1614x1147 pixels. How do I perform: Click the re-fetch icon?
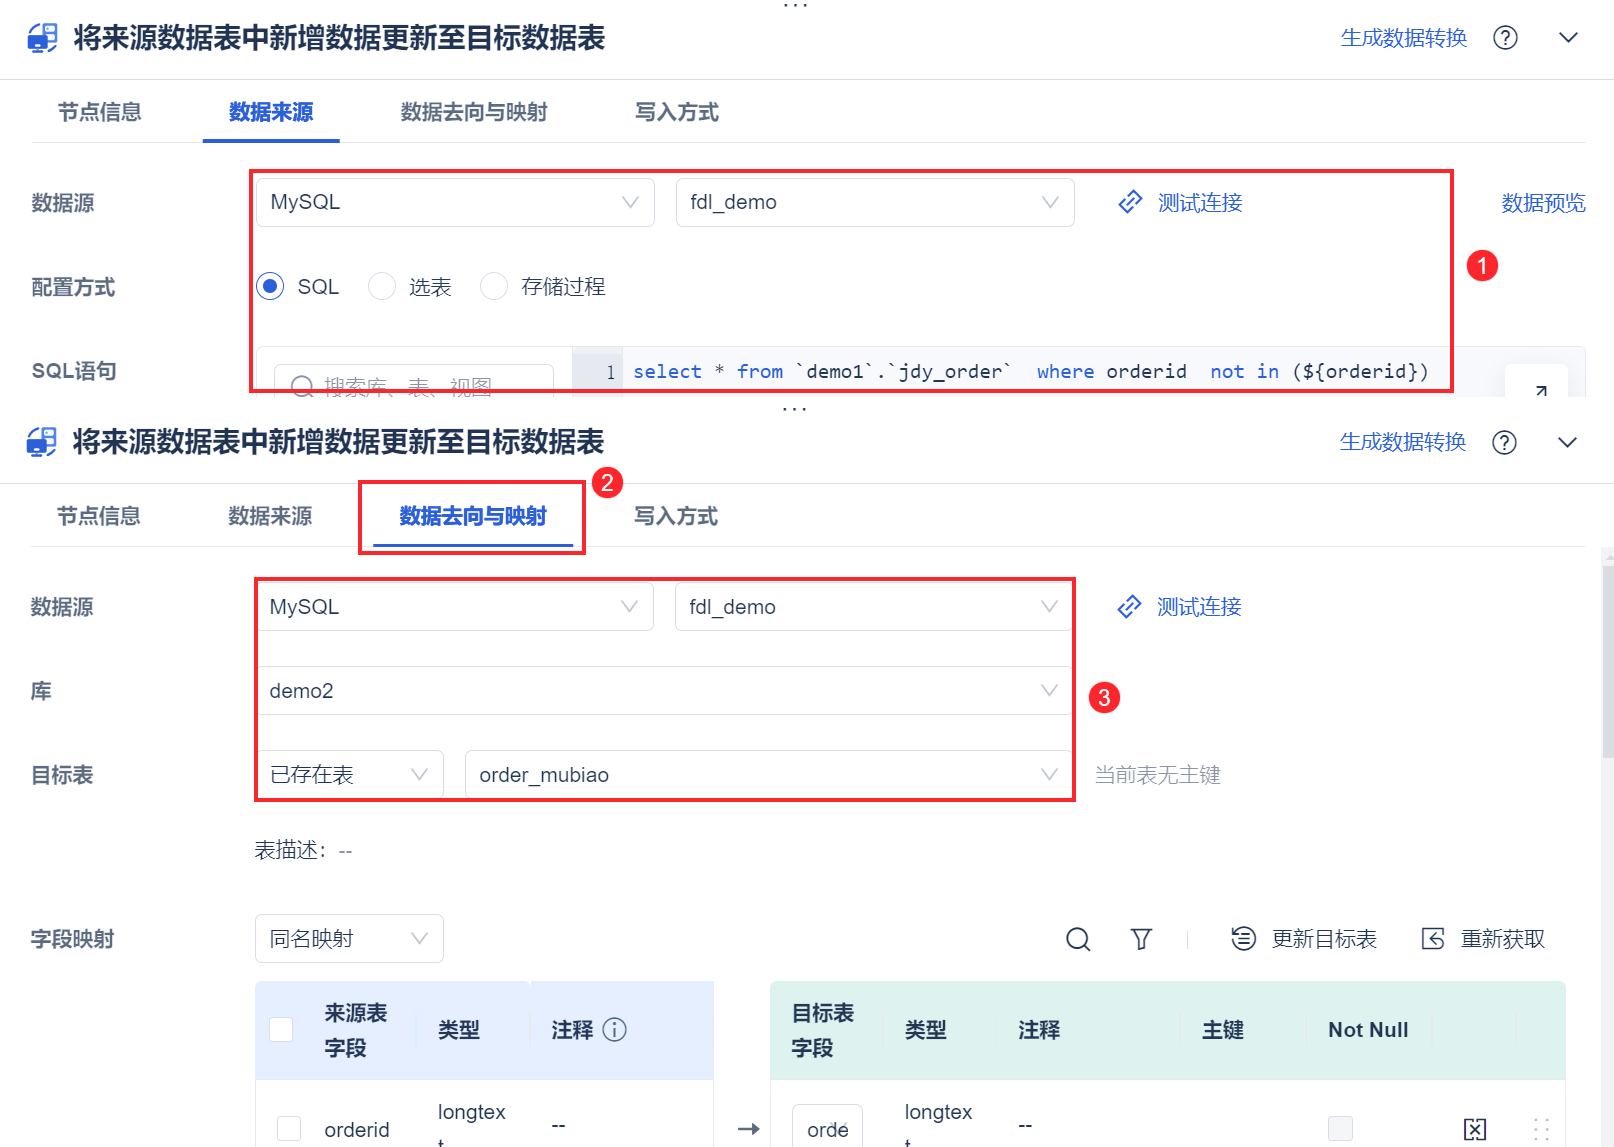click(1433, 938)
